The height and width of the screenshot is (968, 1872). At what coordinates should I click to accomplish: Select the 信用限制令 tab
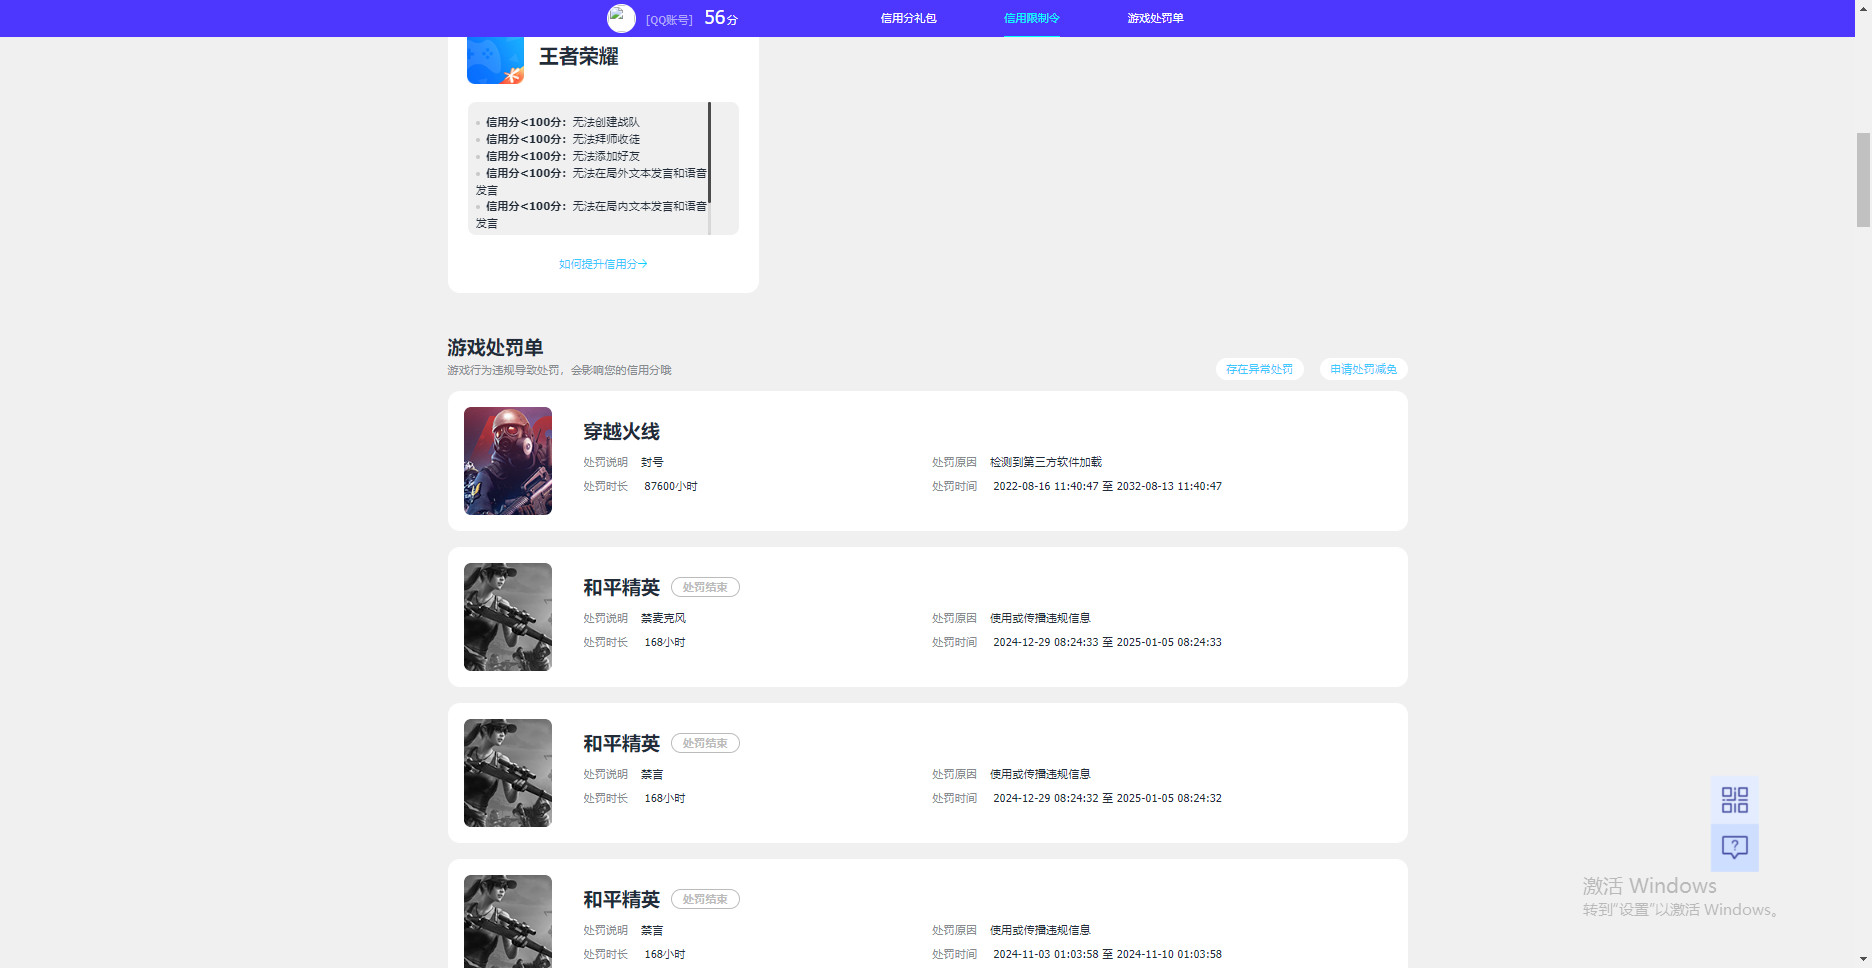(x=1031, y=18)
